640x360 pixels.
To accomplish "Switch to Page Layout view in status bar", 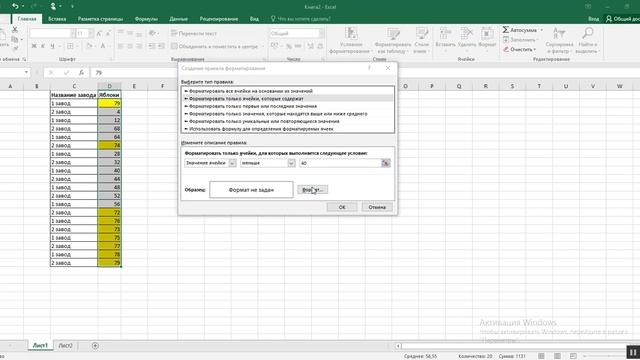I will click(x=557, y=356).
